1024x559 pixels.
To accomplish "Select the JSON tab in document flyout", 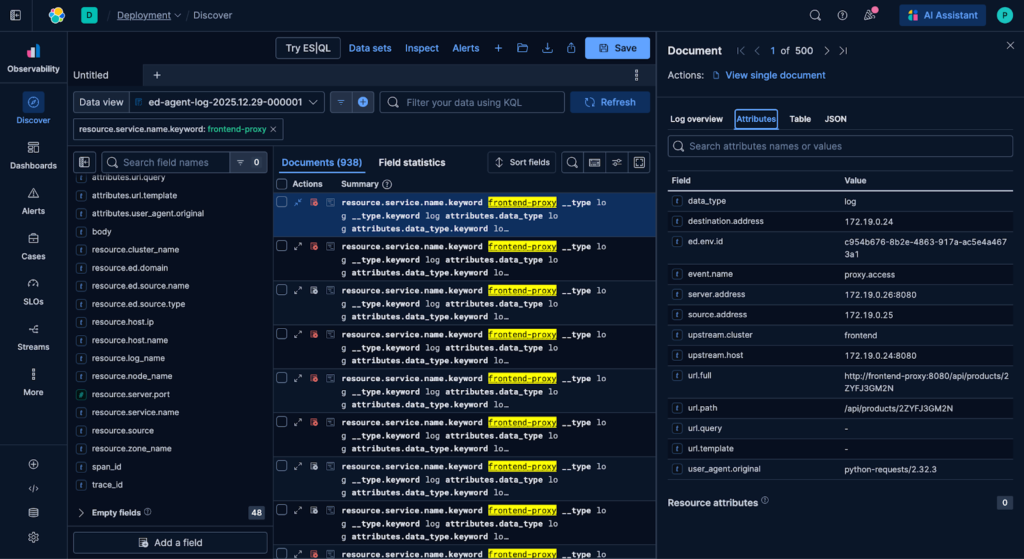I will coord(835,119).
